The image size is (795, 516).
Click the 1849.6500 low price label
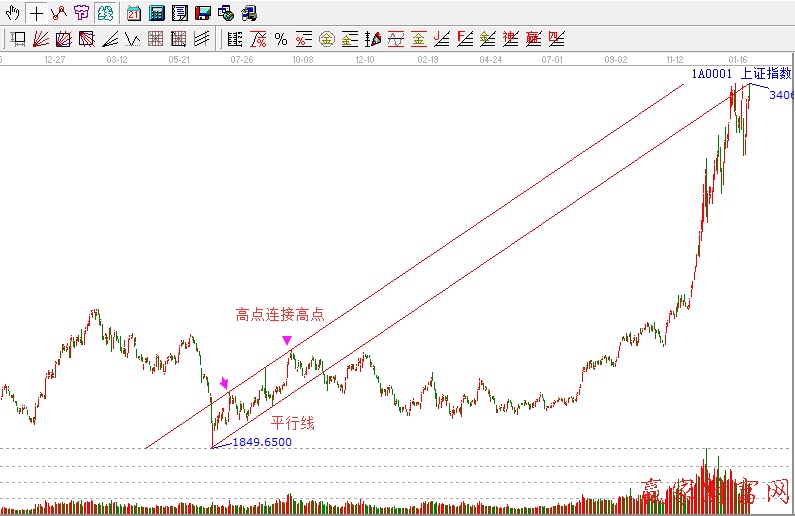[262, 442]
